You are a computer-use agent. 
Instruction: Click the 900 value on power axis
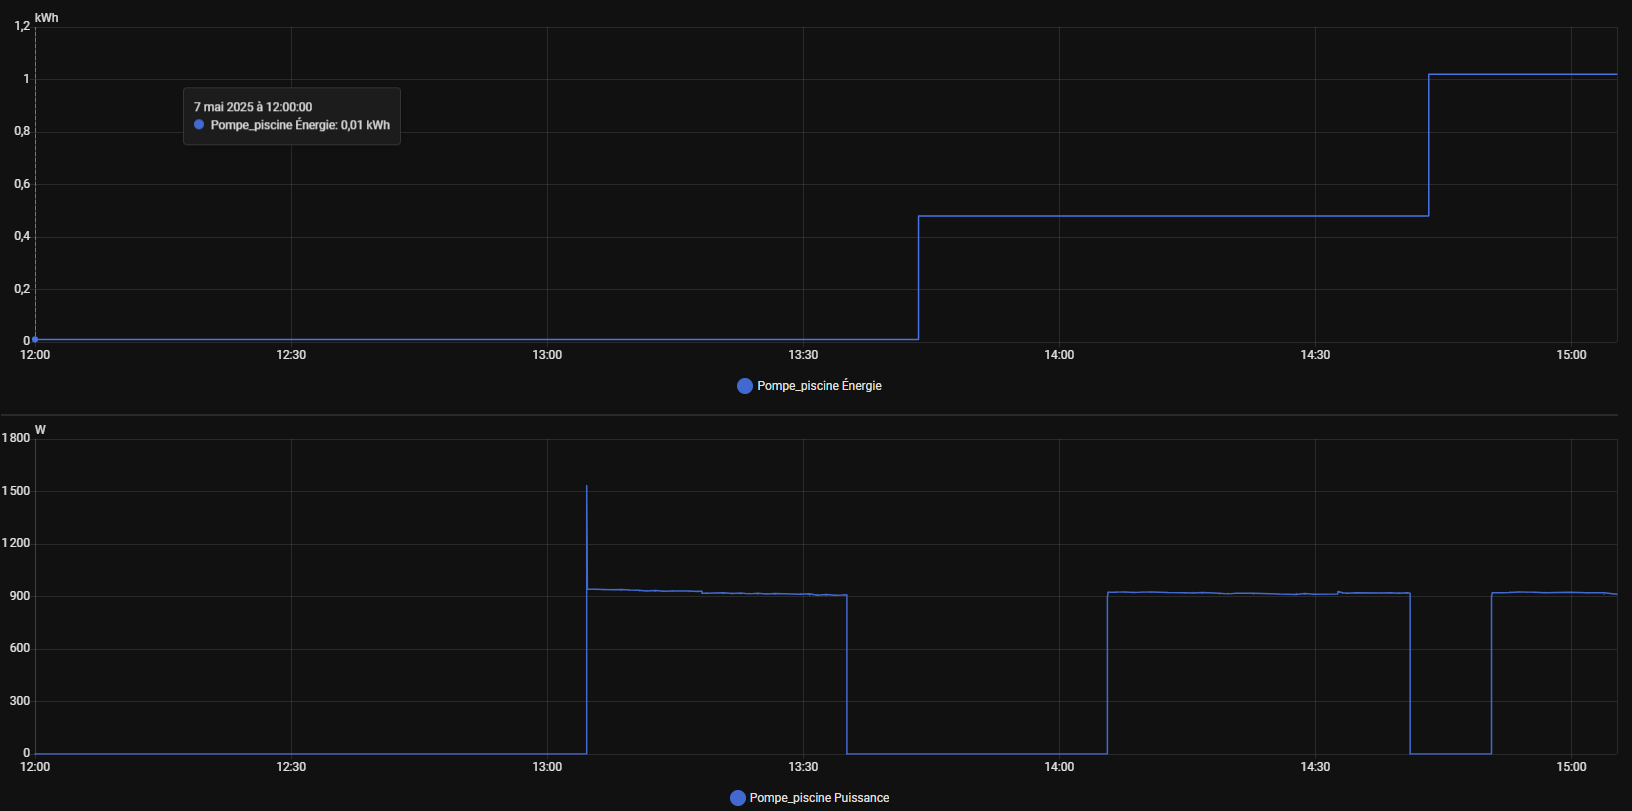[20, 596]
